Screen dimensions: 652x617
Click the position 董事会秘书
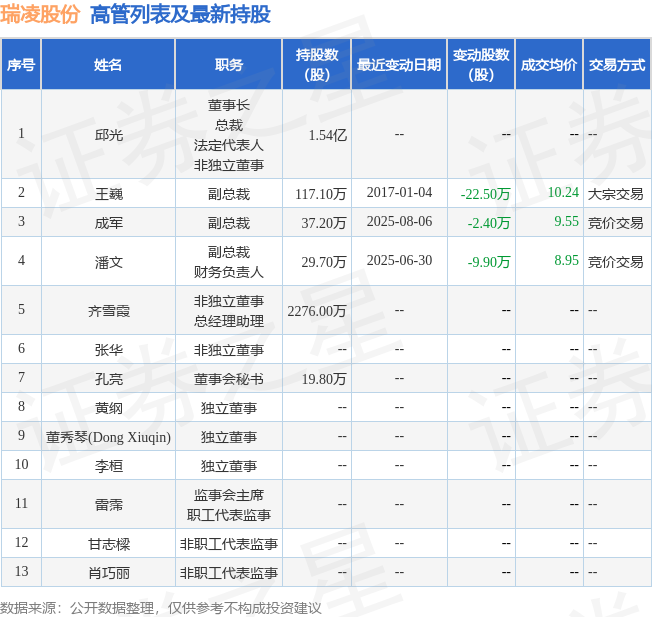tap(229, 379)
